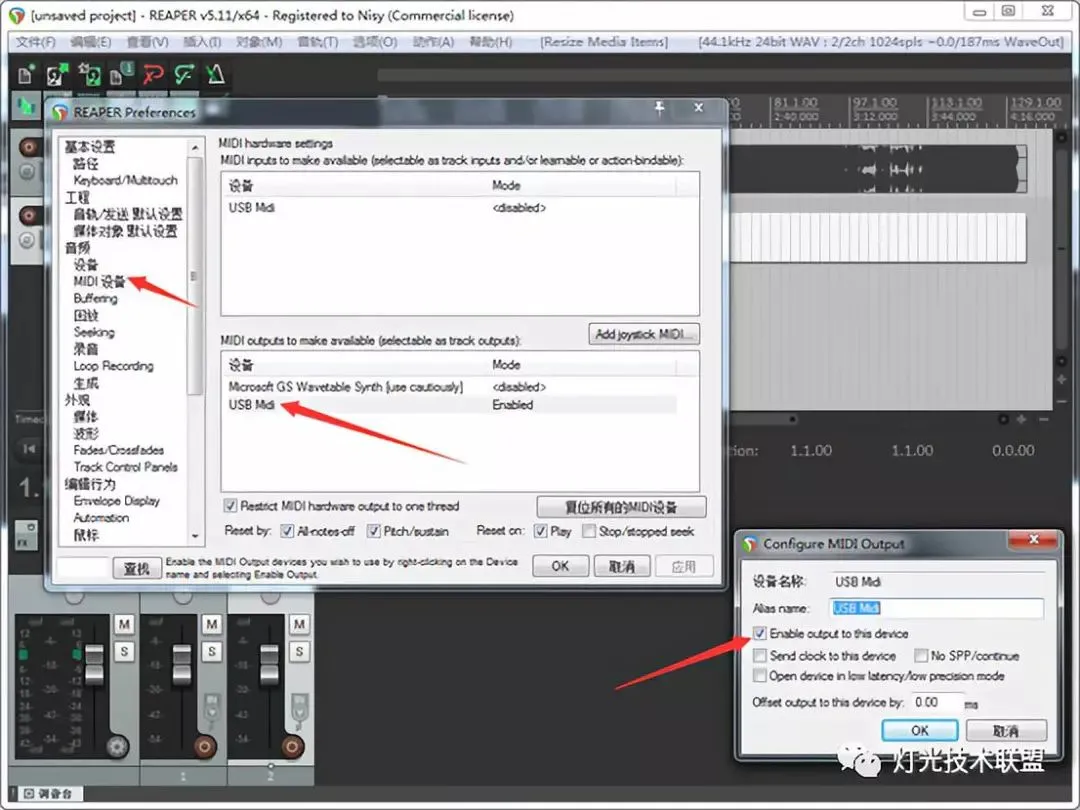Open the 选项(O) menu
The width and height of the screenshot is (1080, 810).
click(375, 42)
